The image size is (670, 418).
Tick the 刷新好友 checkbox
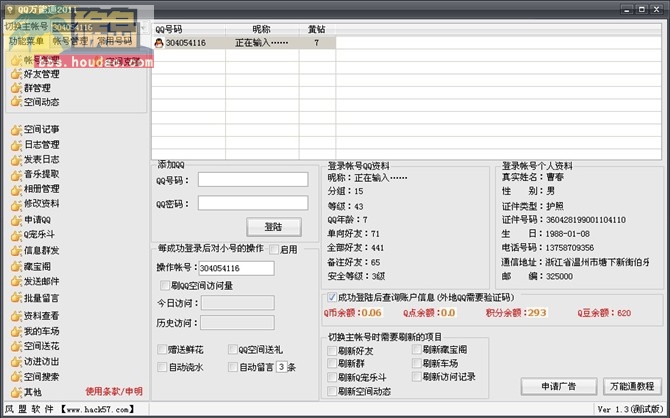pos(332,351)
